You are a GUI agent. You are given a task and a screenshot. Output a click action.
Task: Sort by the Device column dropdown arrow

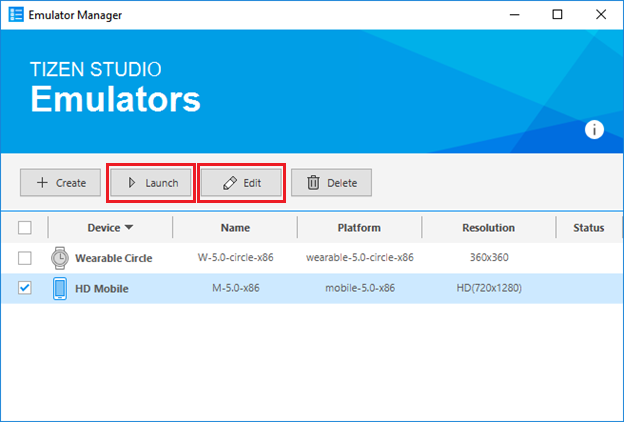(x=129, y=228)
